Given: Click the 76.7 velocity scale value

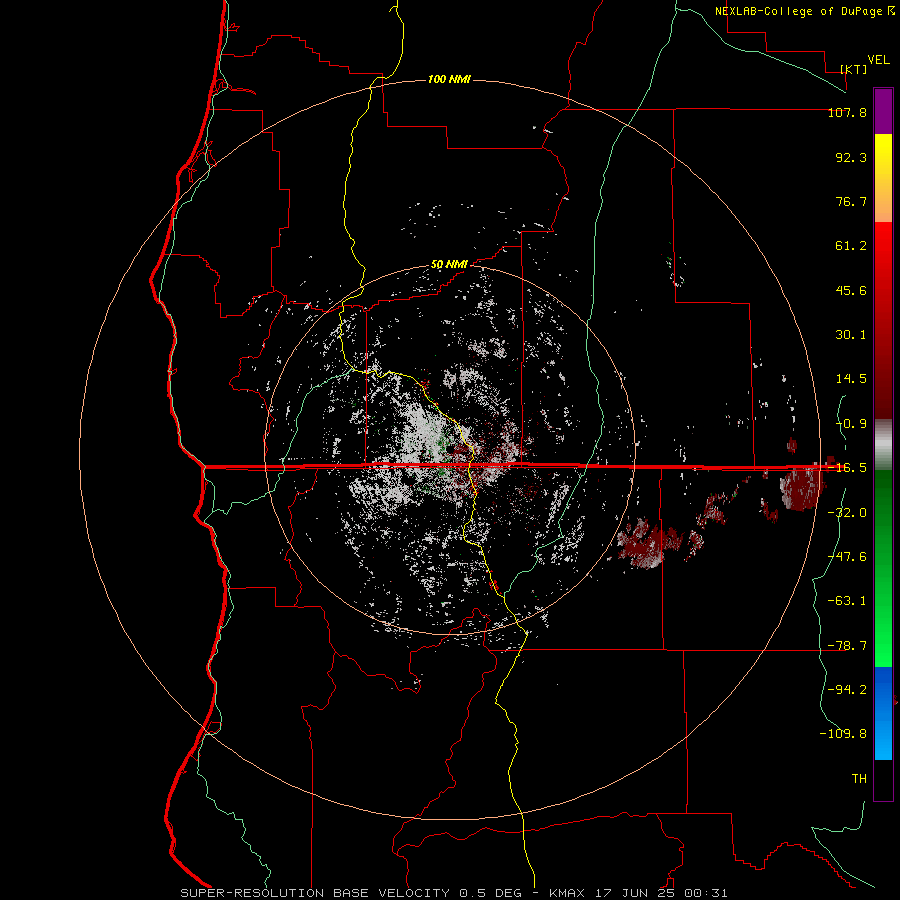Looking at the screenshot, I should [851, 201].
